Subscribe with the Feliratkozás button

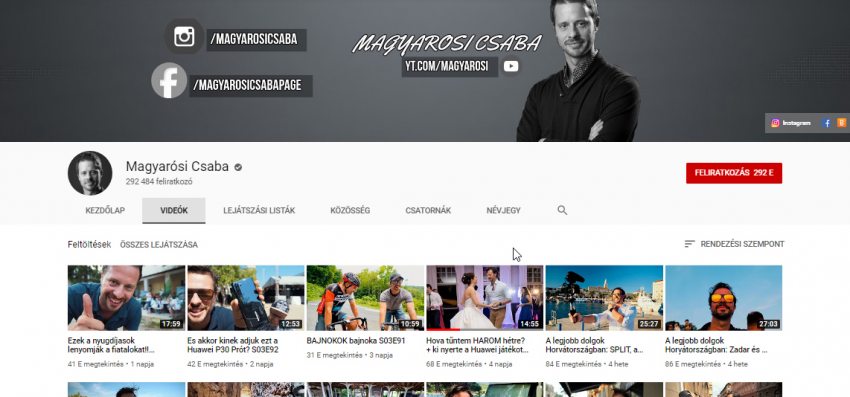click(x=734, y=173)
